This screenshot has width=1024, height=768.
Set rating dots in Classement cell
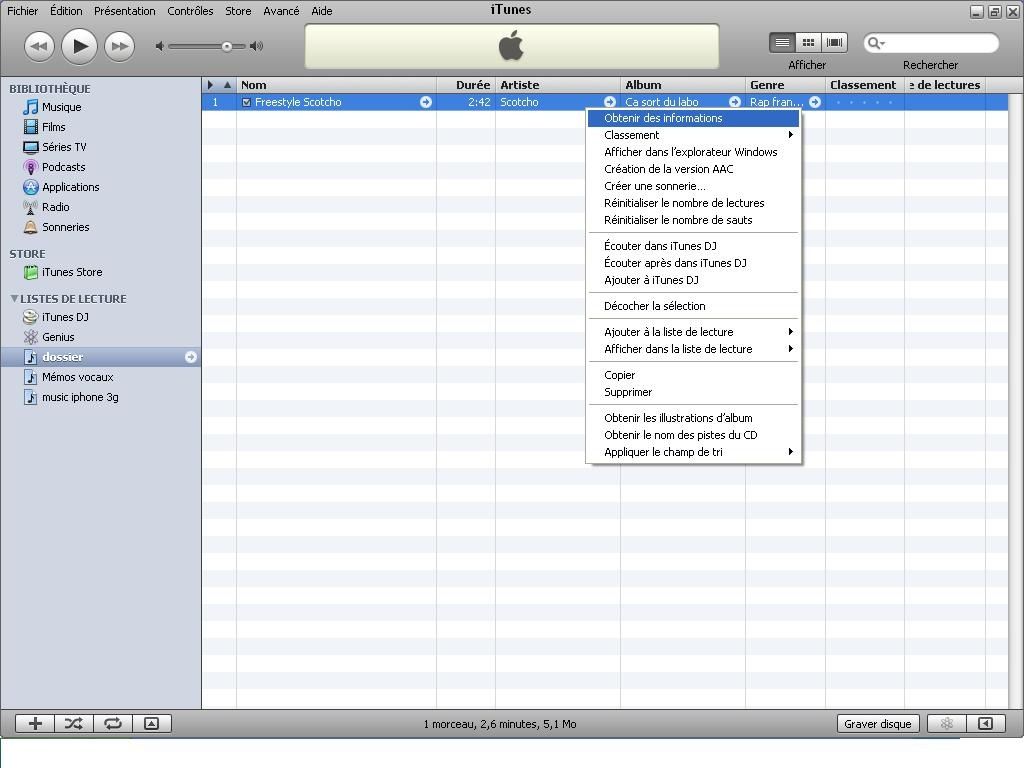[x=864, y=103]
